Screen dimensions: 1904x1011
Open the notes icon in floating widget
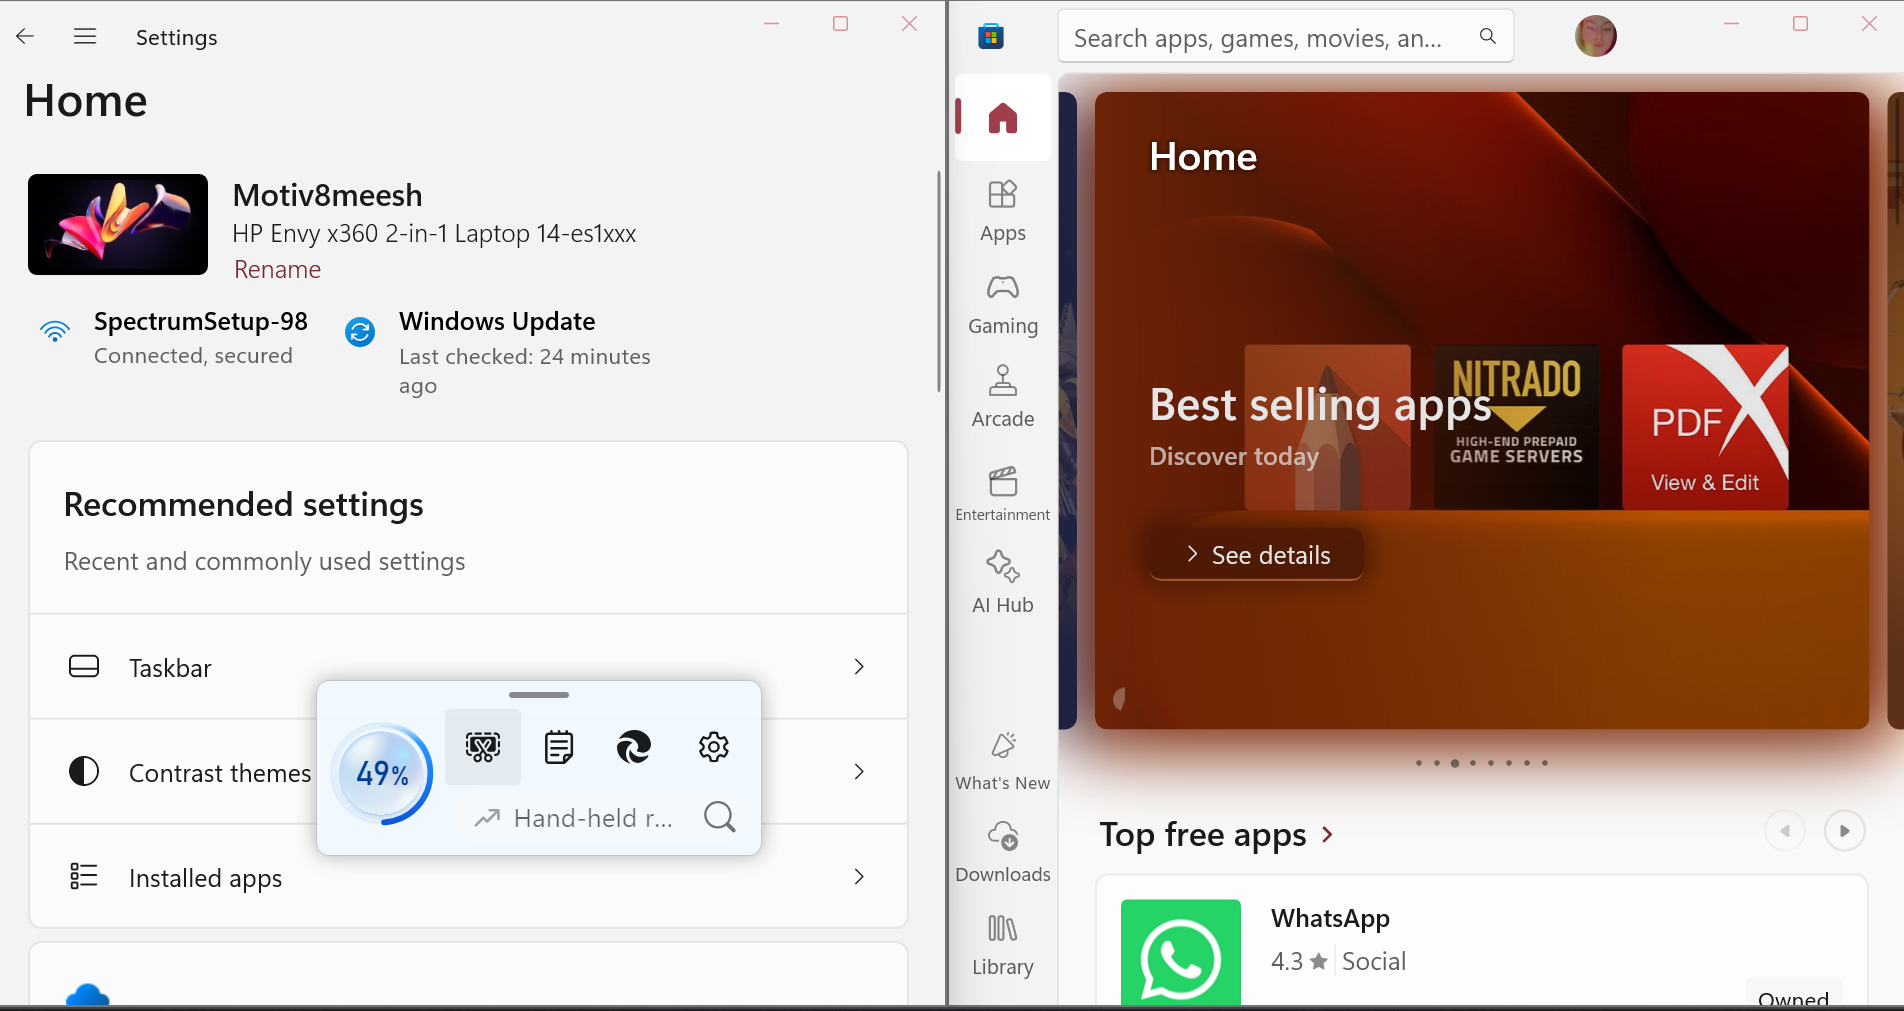click(x=558, y=747)
